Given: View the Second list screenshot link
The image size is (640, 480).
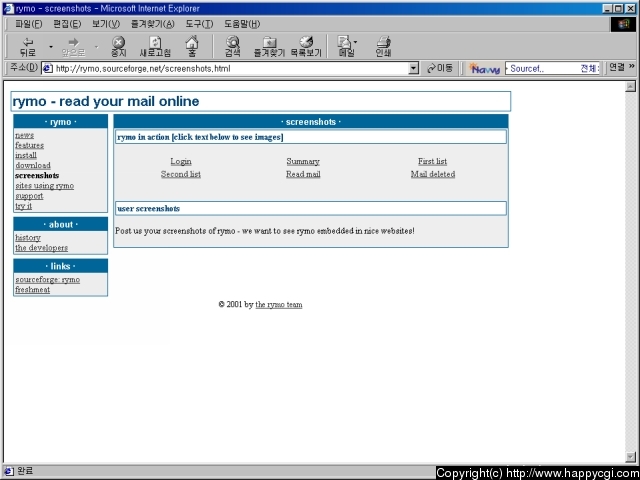Looking at the screenshot, I should 181,174.
